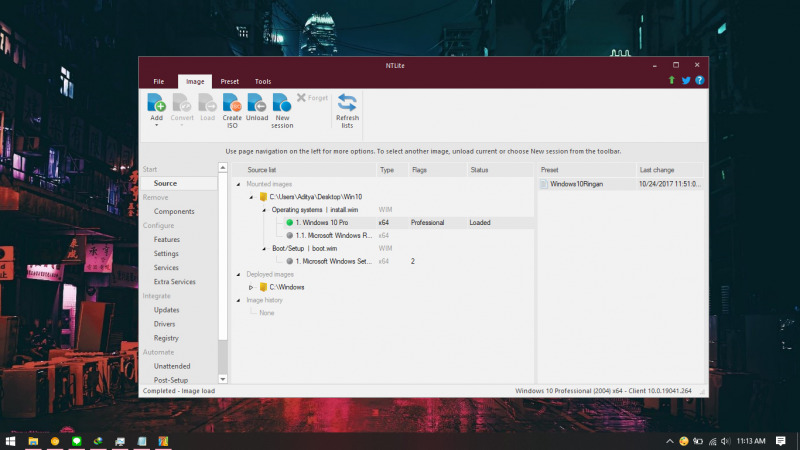Image resolution: width=800 pixels, height=450 pixels.
Task: Click the green update arrow icon
Action: coord(671,80)
